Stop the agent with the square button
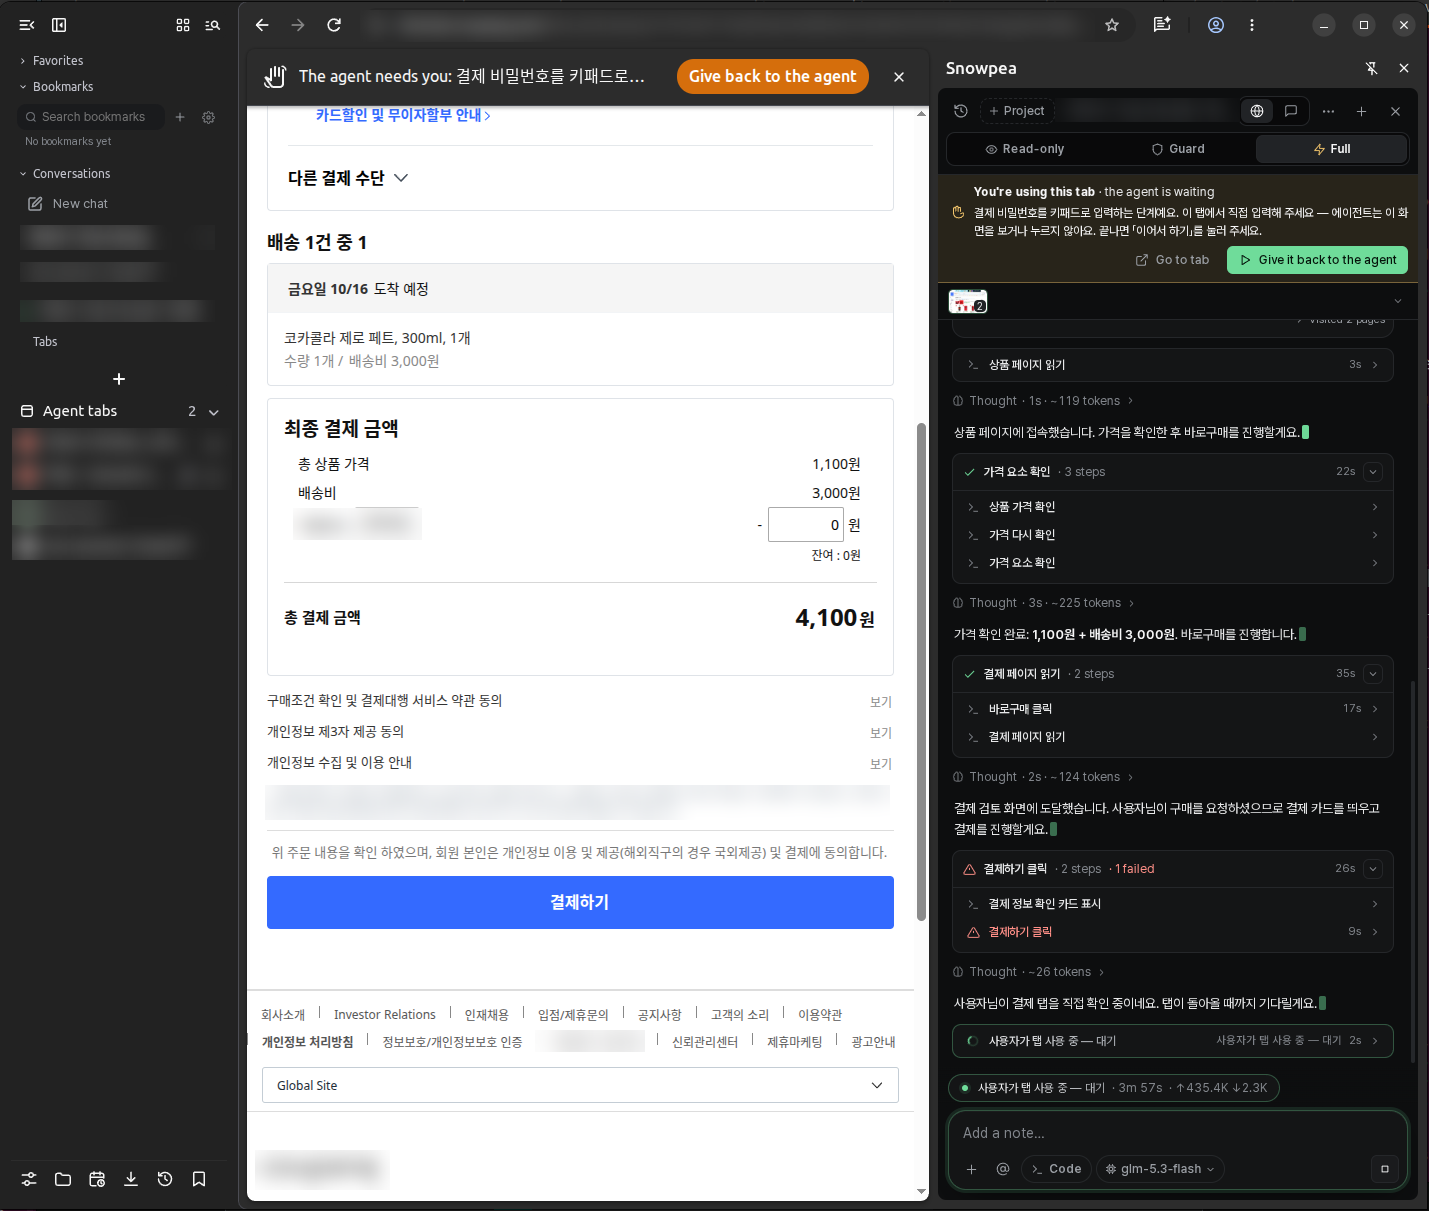 pos(1385,1169)
